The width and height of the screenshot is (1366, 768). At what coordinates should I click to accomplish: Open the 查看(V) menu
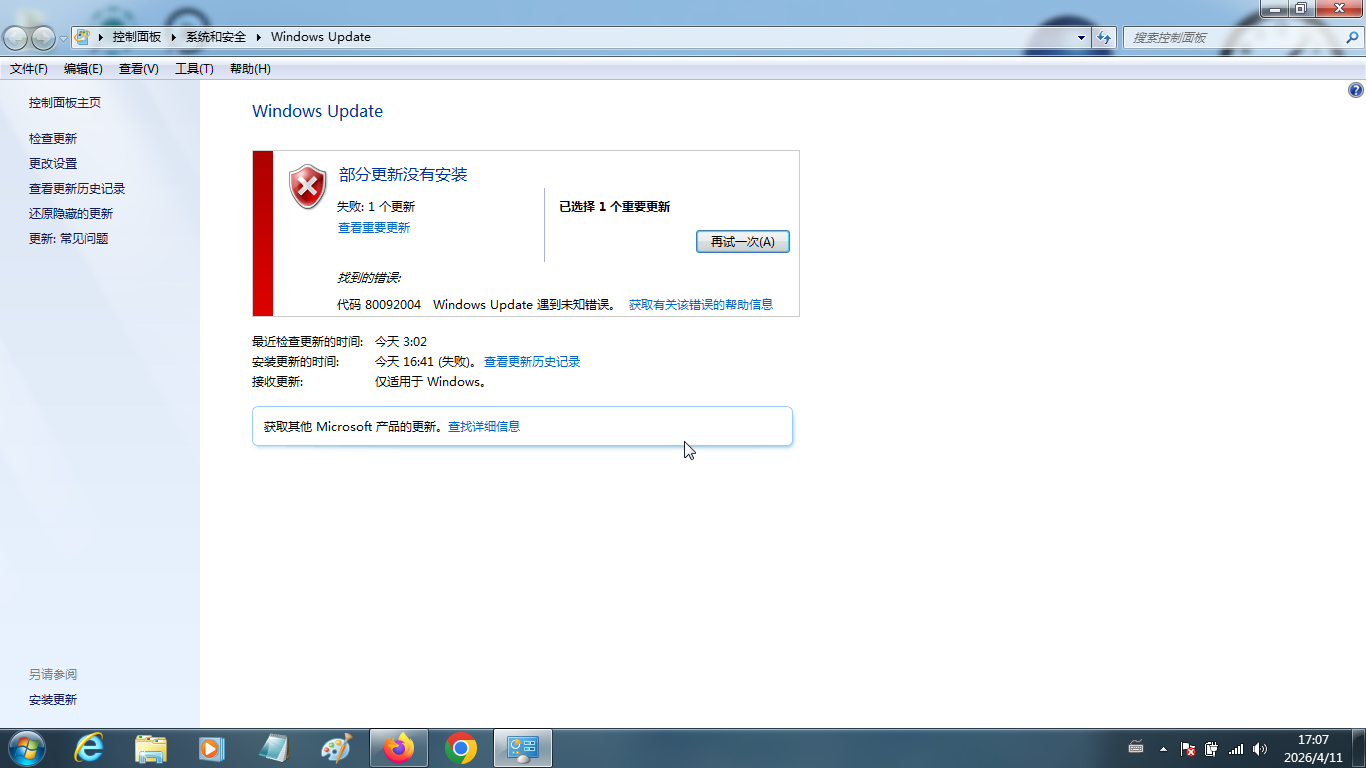[138, 69]
